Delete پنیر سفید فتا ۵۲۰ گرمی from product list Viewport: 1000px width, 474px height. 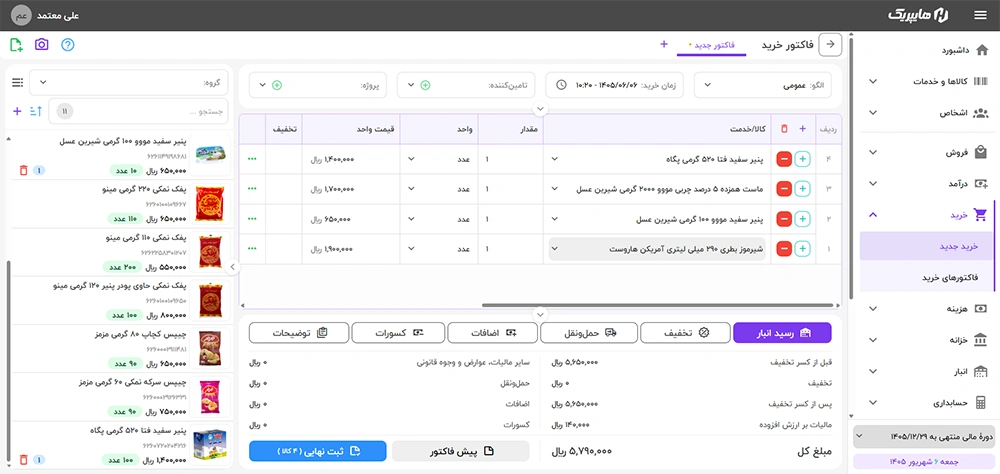pyautogui.click(x=23, y=459)
